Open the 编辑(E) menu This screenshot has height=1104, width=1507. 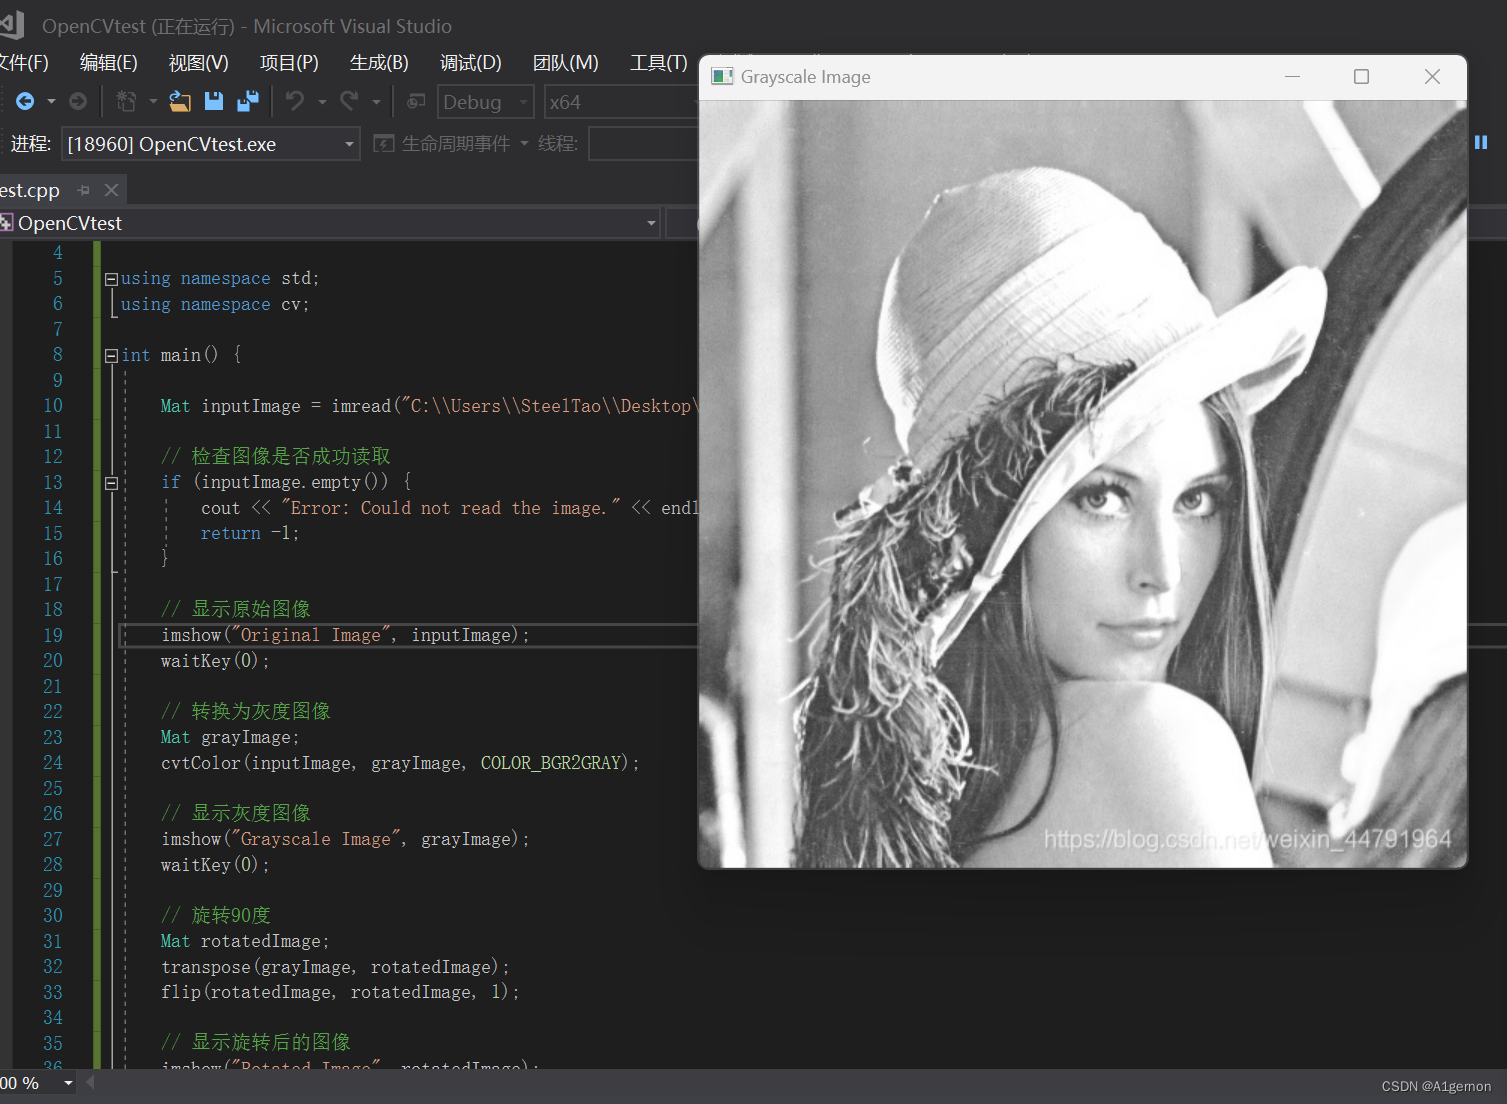[108, 63]
